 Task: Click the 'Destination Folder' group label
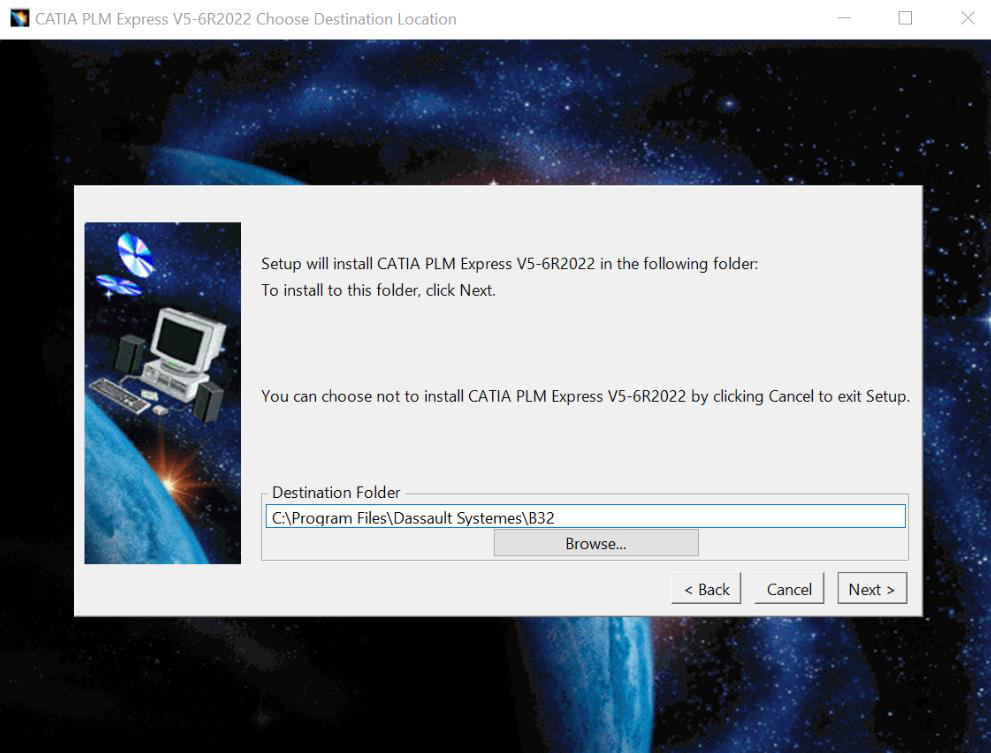pos(336,492)
